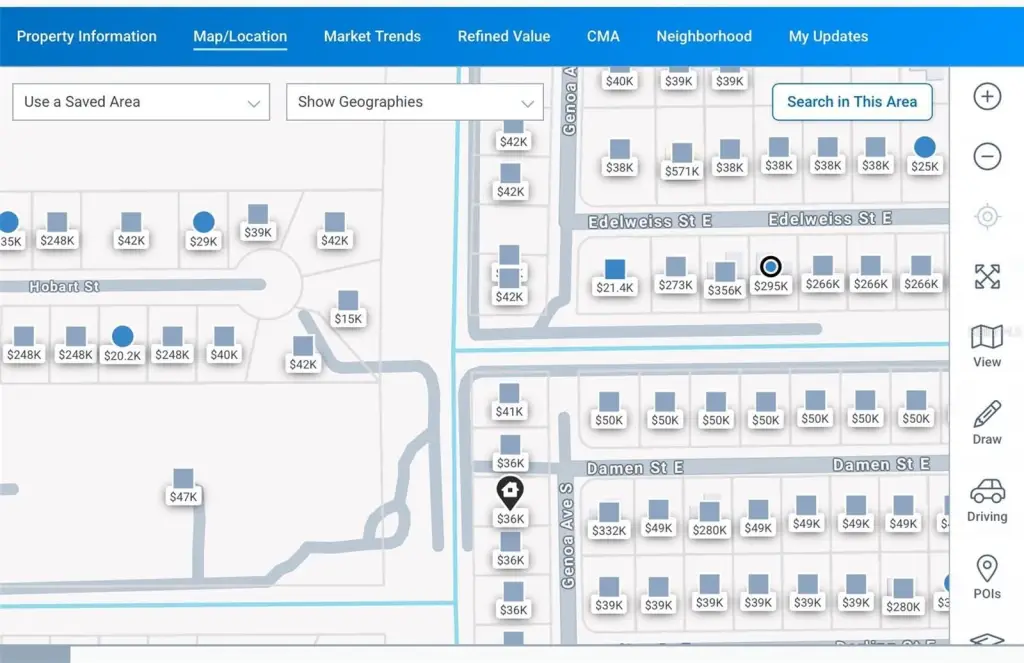Click the Search in This Area button
The image size is (1024, 663).
tap(851, 102)
